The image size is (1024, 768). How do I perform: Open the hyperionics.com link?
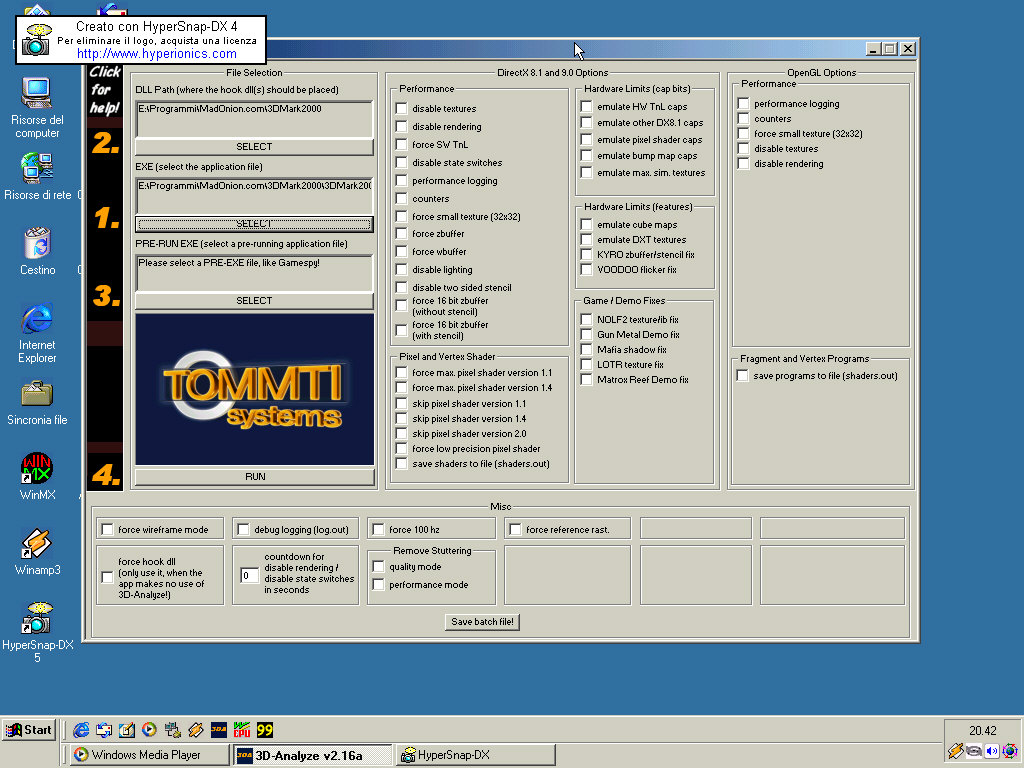157,54
